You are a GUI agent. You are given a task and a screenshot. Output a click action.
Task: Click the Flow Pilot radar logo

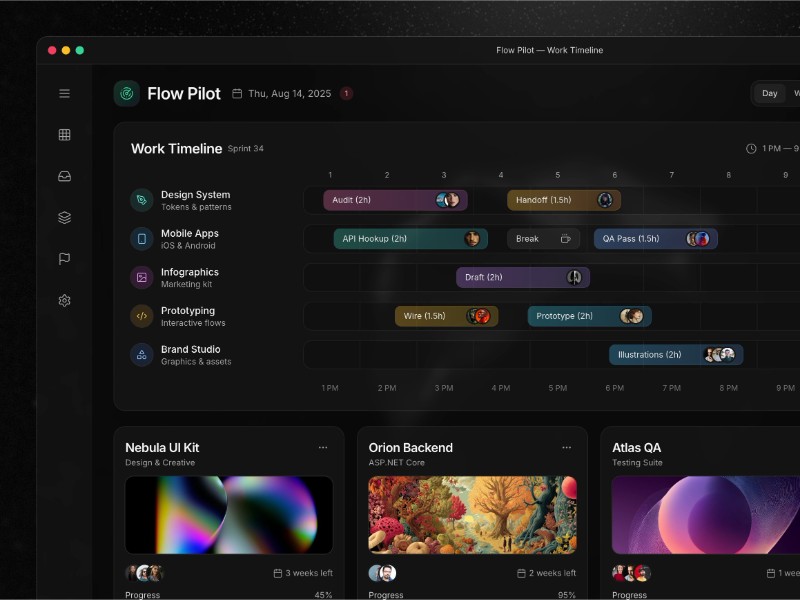pos(127,93)
